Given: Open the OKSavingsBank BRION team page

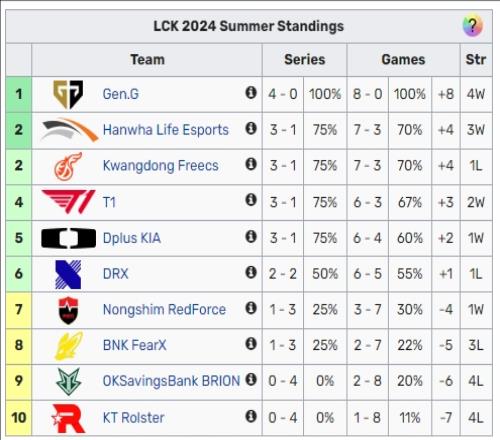Looking at the screenshot, I should coord(171,381).
